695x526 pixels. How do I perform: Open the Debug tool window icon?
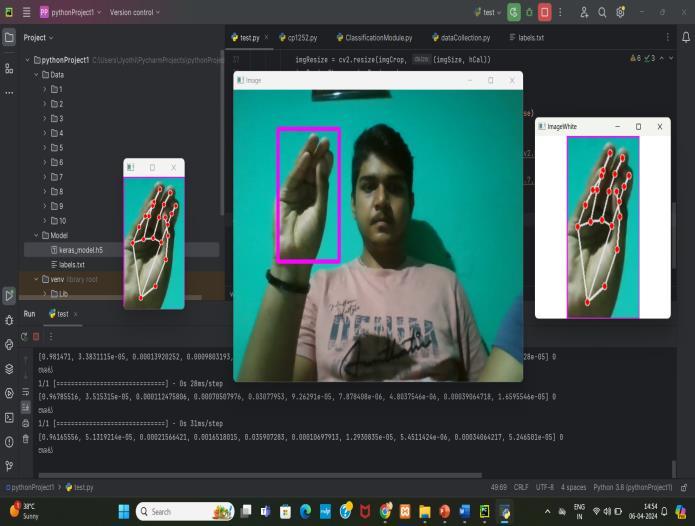9,320
